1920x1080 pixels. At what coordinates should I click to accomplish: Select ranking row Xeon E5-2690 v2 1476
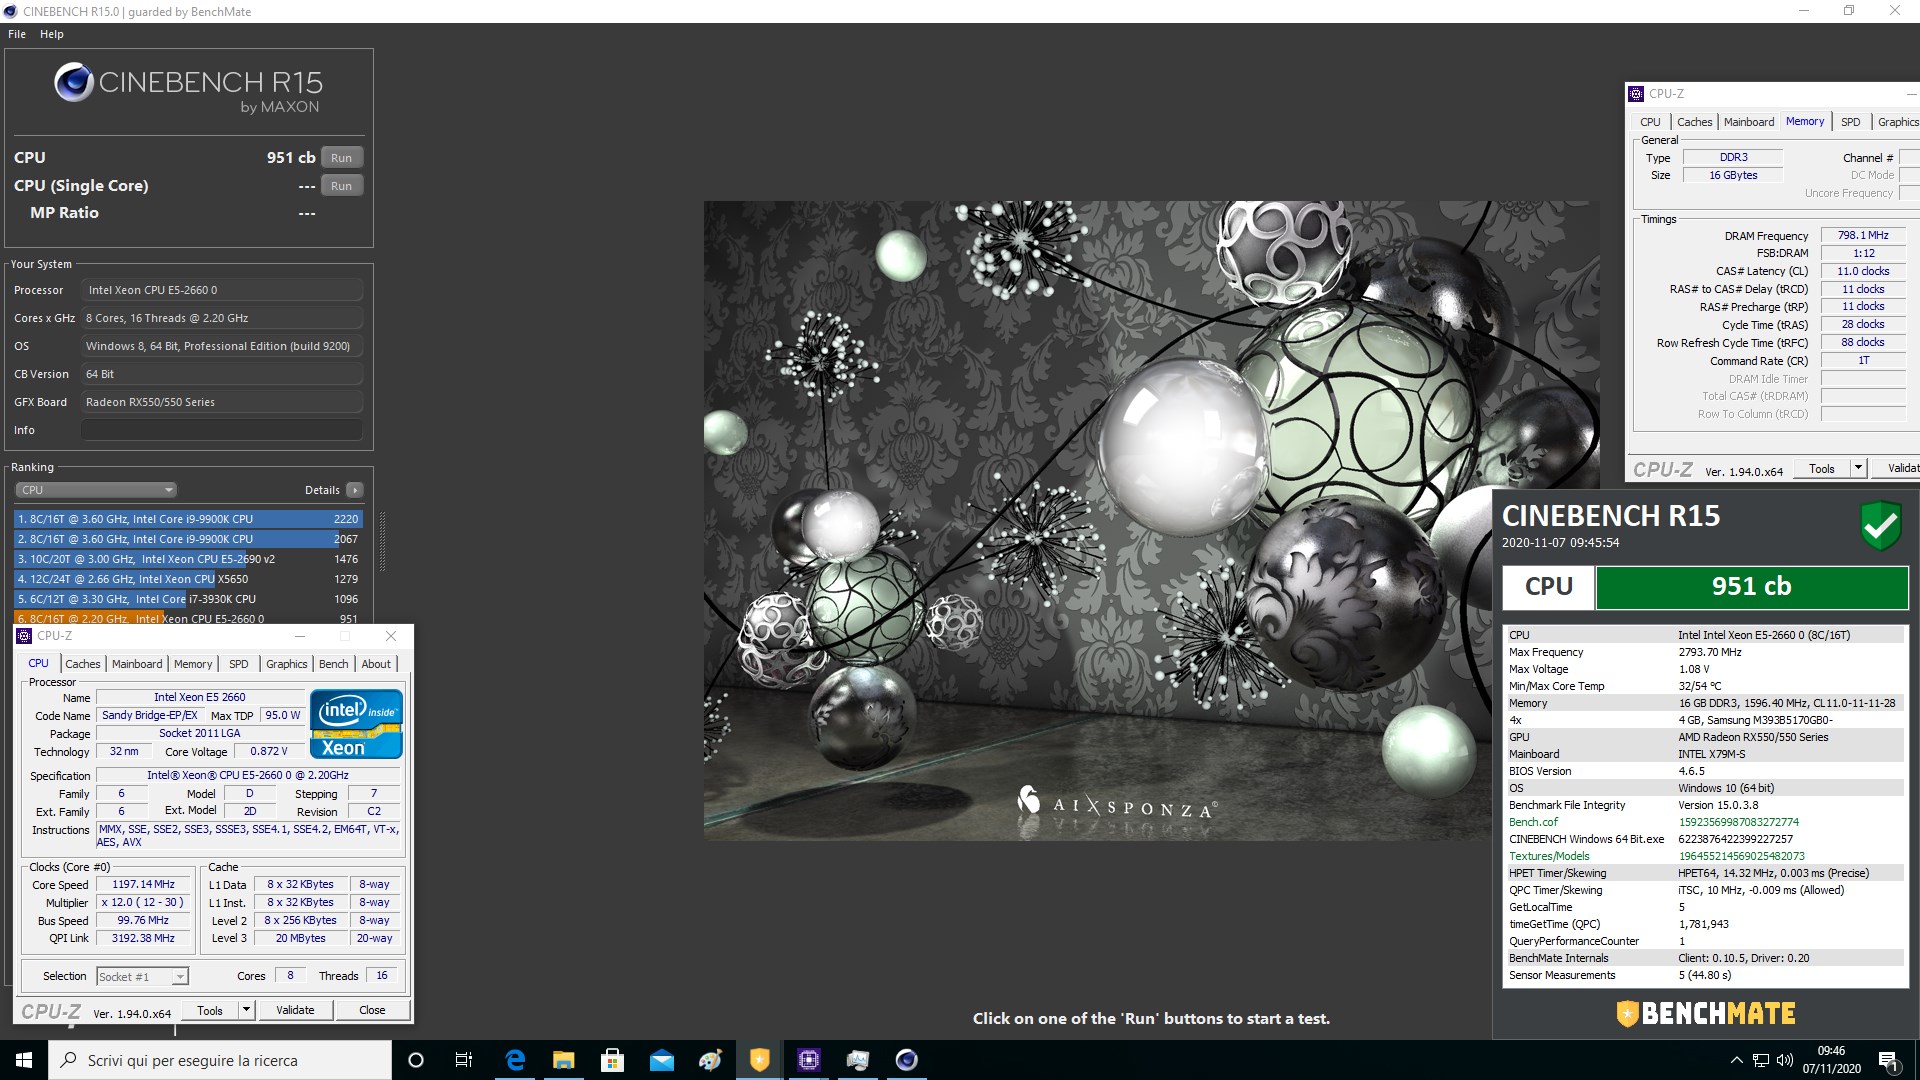[x=188, y=559]
